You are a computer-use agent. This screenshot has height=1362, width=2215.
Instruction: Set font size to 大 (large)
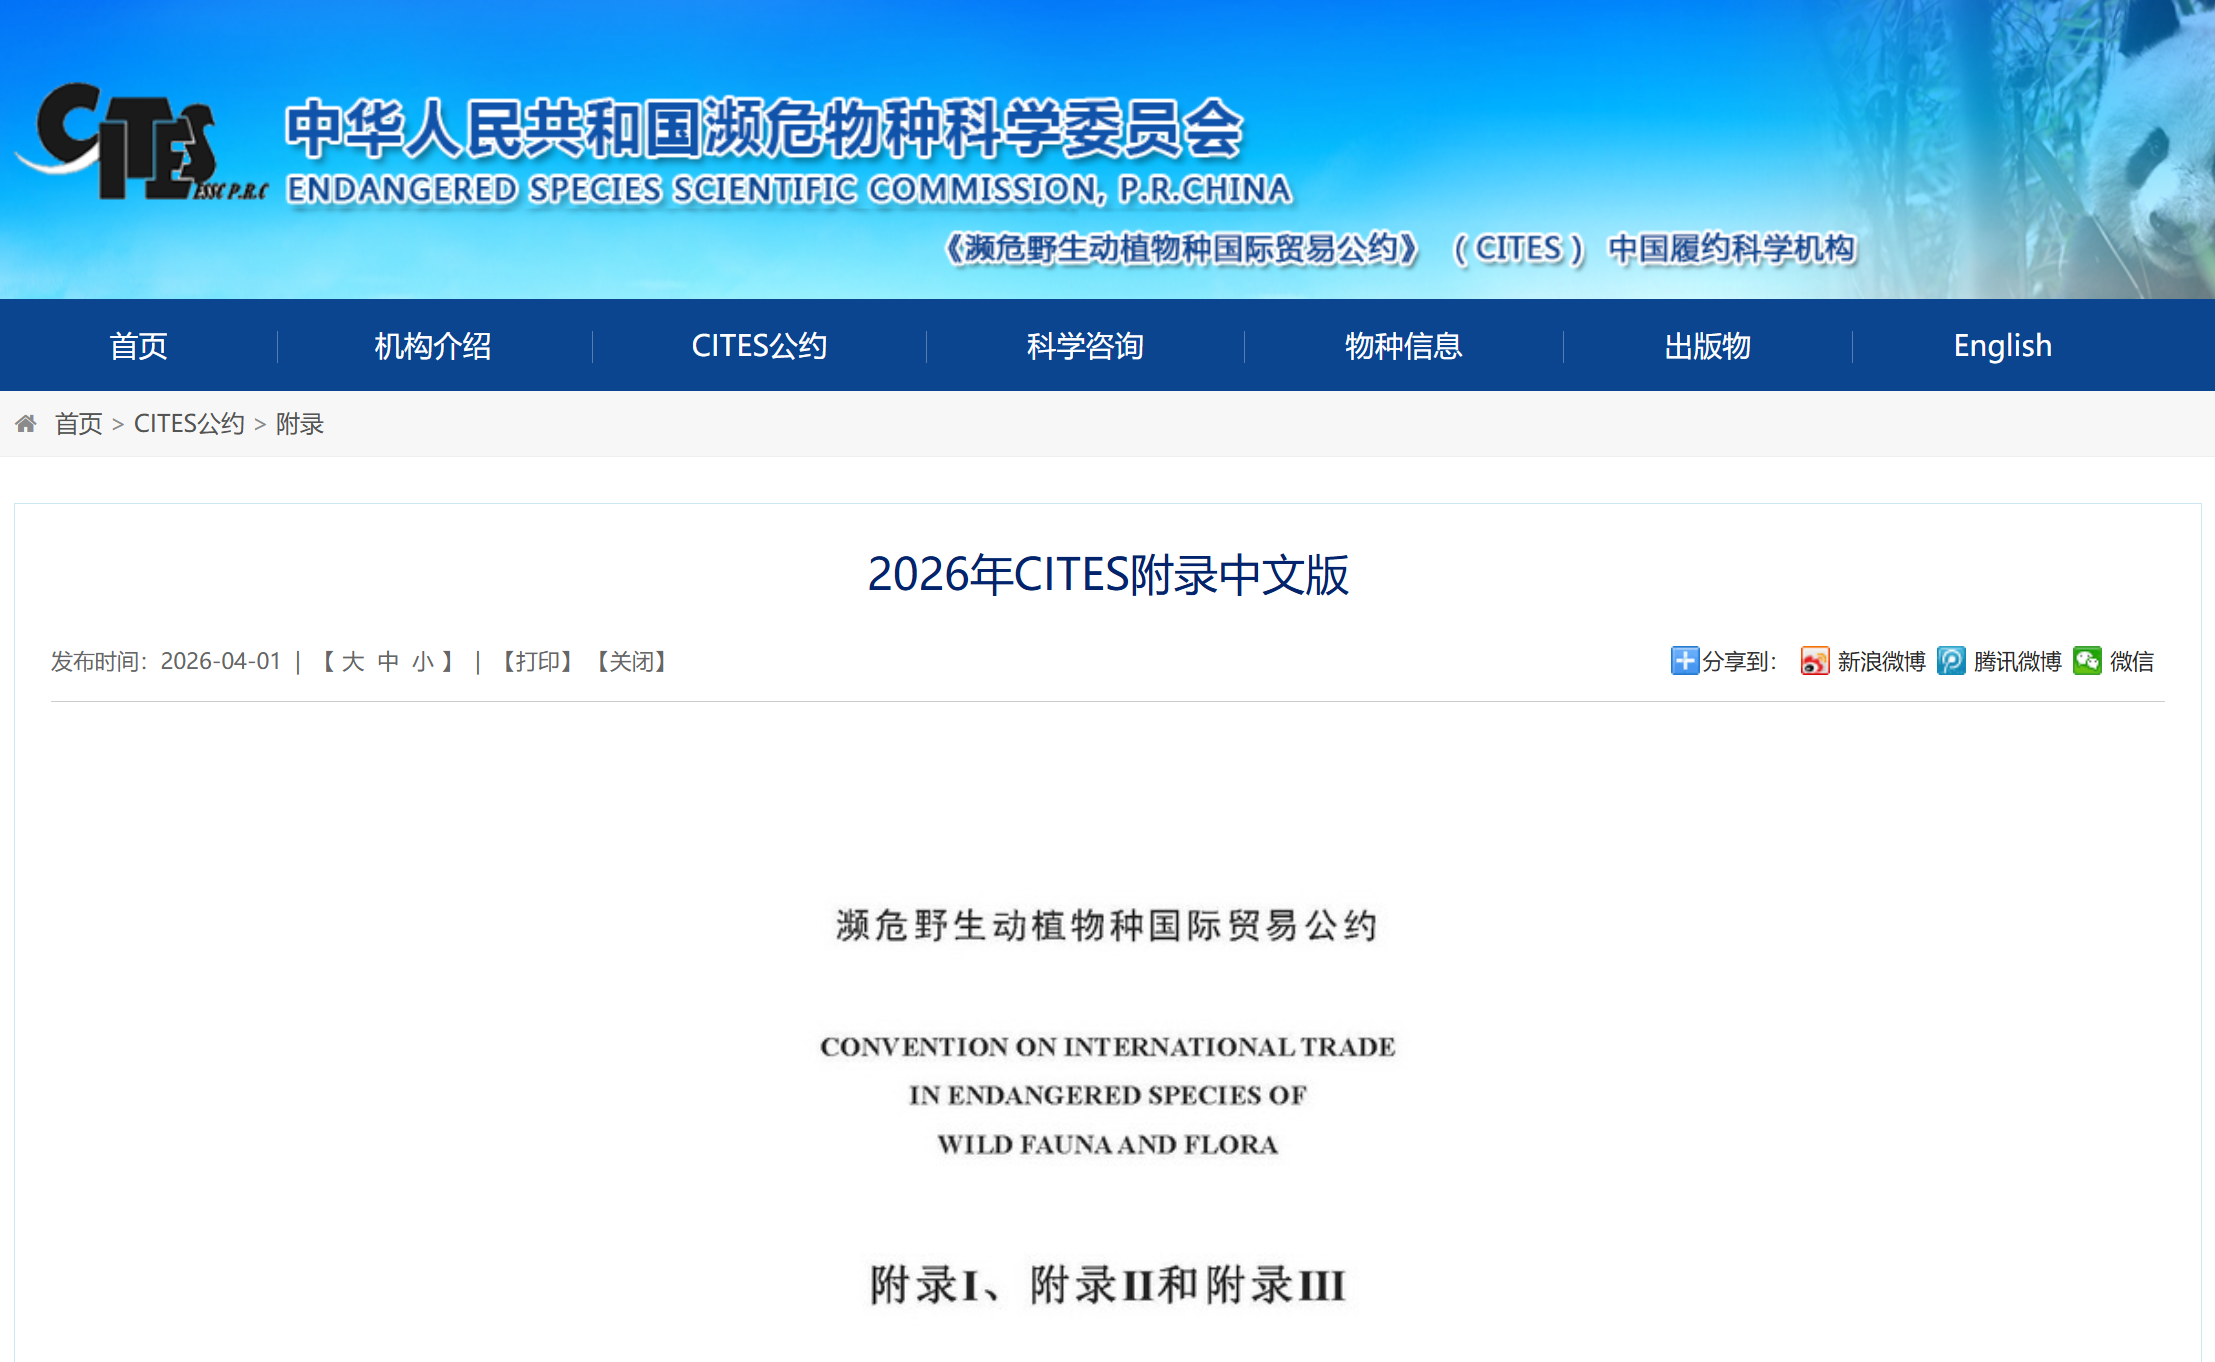[353, 662]
